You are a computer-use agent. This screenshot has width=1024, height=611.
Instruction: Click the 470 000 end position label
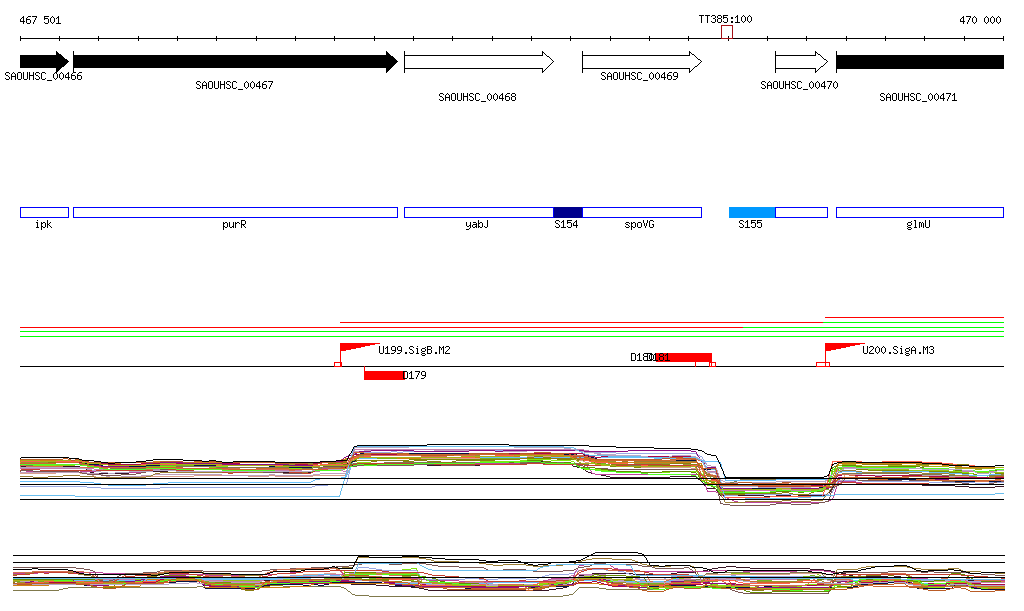980,20
